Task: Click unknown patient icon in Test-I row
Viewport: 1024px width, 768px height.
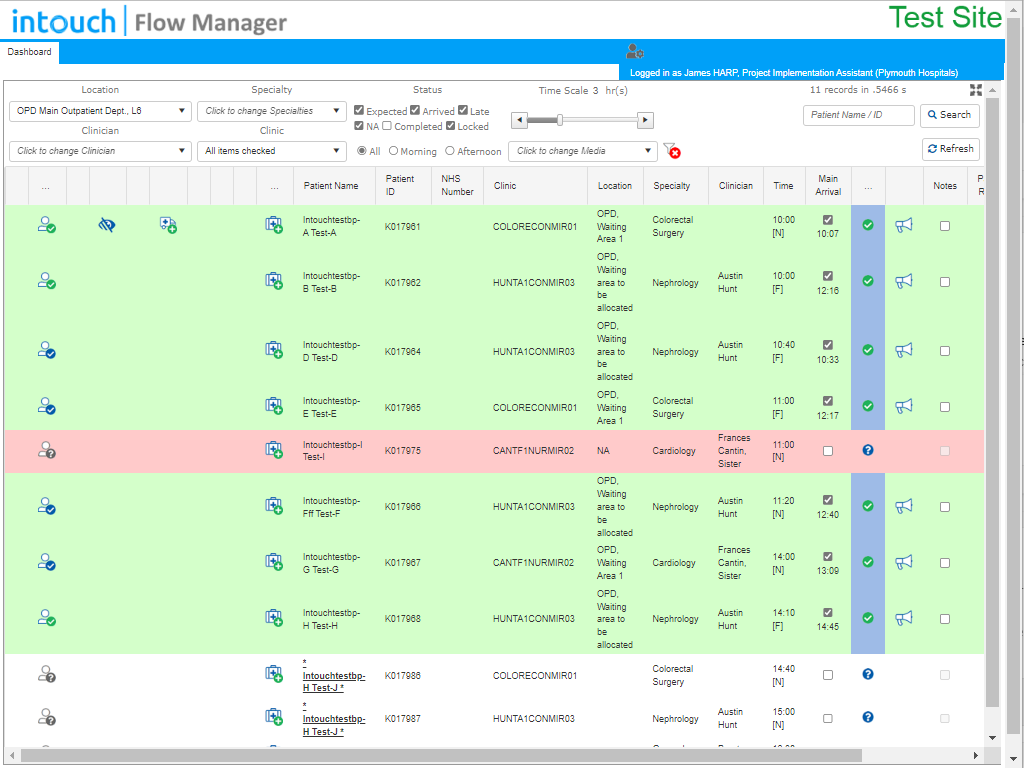Action: tap(46, 450)
